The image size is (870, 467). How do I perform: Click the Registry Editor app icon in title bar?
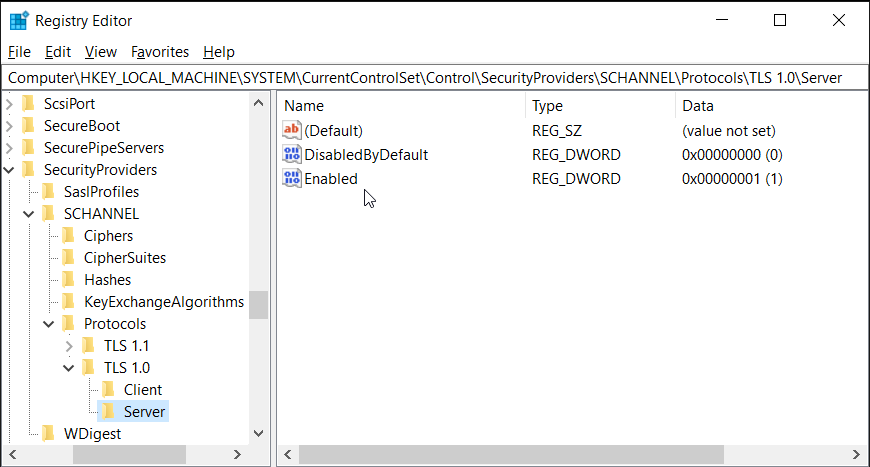(18, 20)
